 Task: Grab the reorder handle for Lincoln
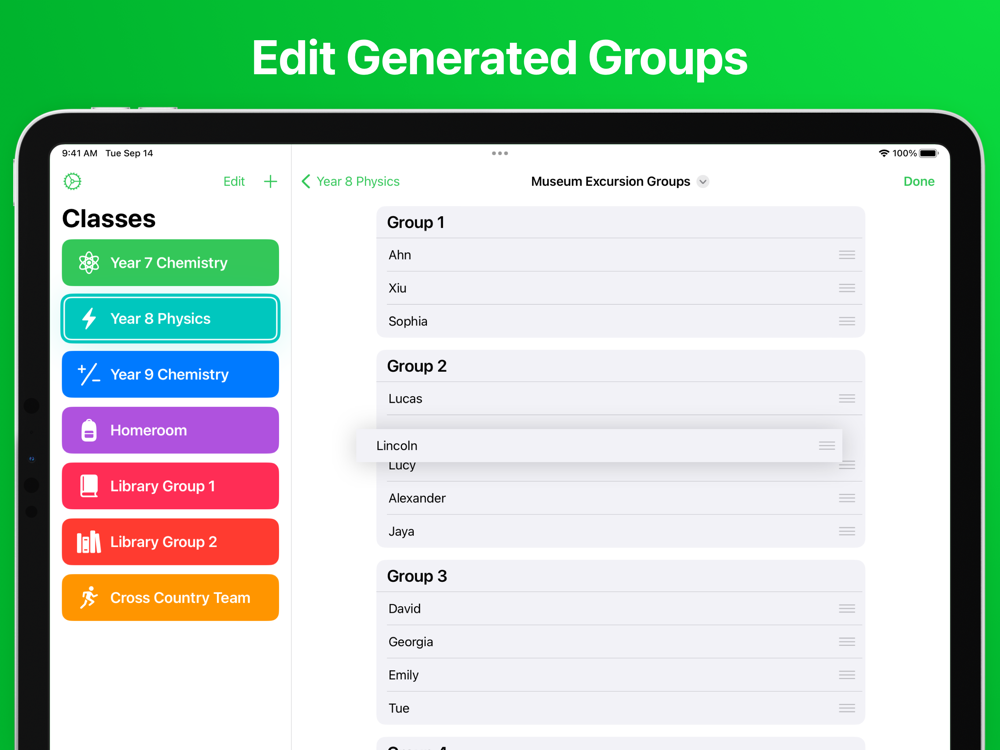point(827,446)
